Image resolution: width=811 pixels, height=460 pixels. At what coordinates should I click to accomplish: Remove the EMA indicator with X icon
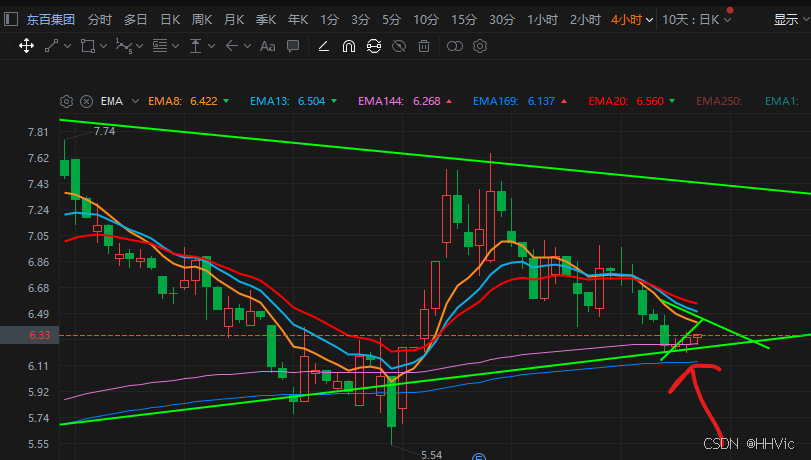coord(86,101)
